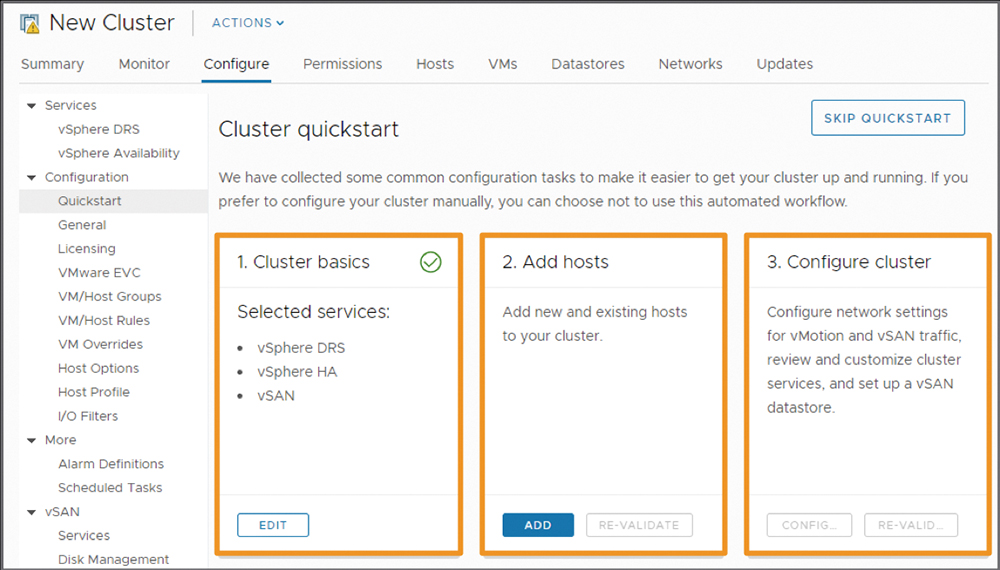Switch to the Datastores tab
Viewport: 1000px width, 570px height.
(588, 64)
